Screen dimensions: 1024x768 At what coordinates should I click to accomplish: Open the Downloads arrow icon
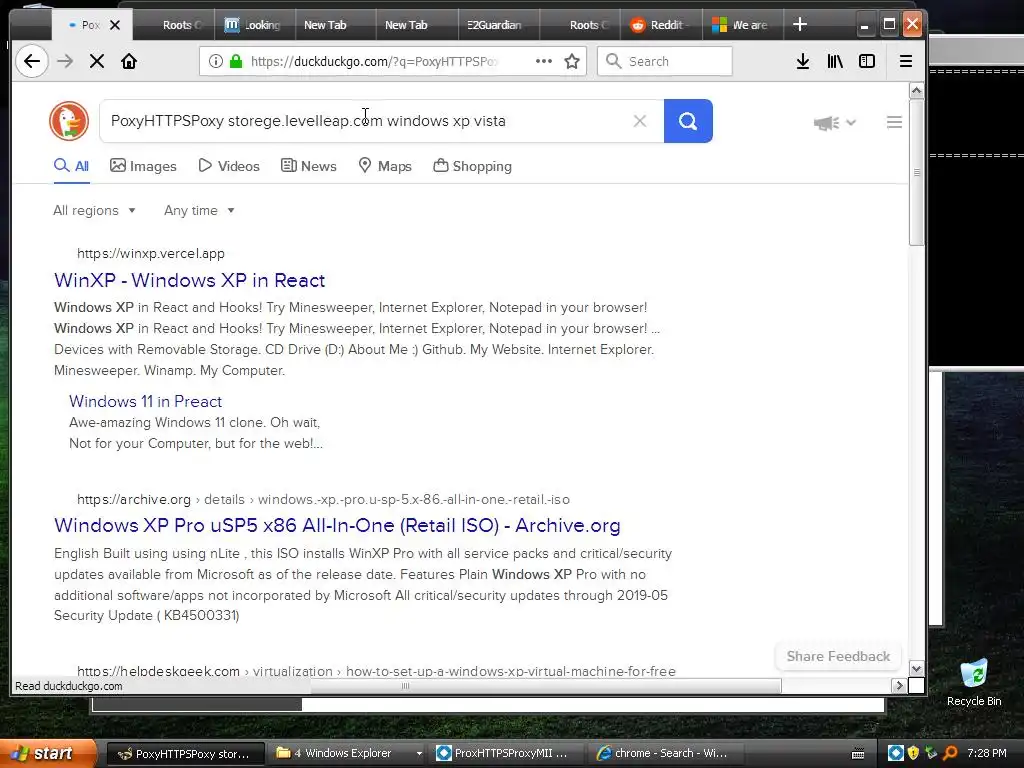(x=803, y=61)
